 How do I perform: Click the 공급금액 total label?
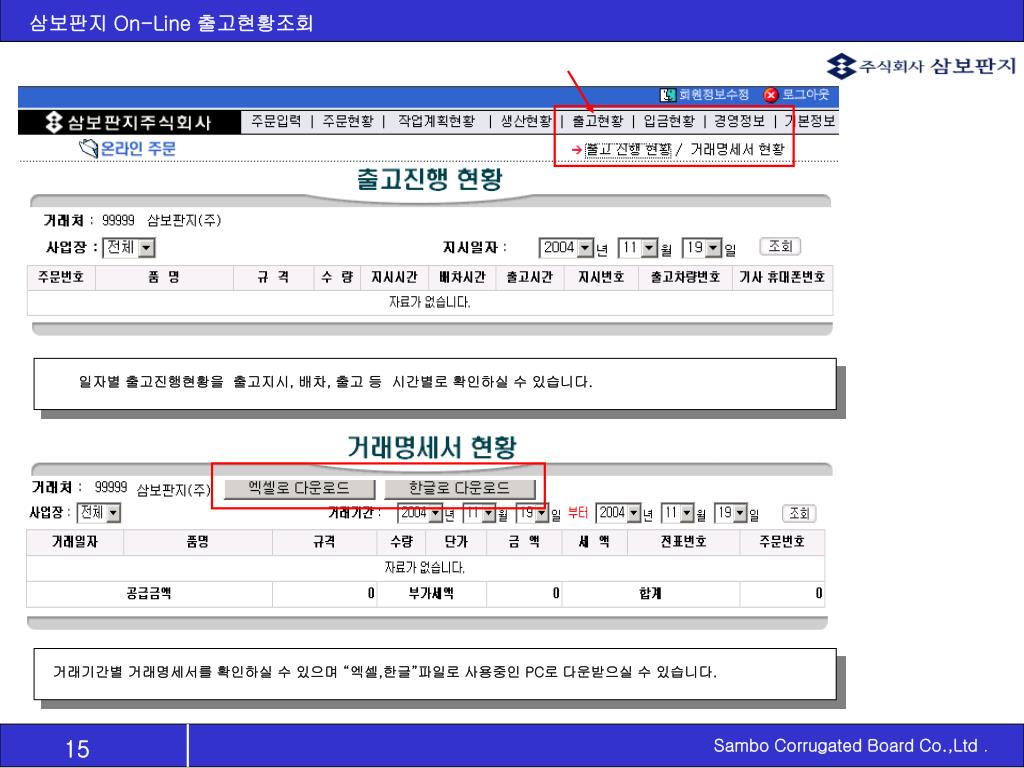pos(149,594)
